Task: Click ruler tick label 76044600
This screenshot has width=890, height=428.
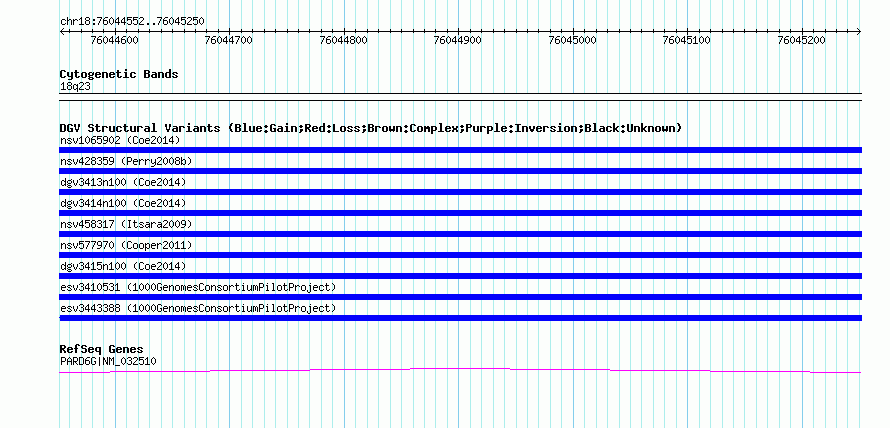Action: (114, 40)
